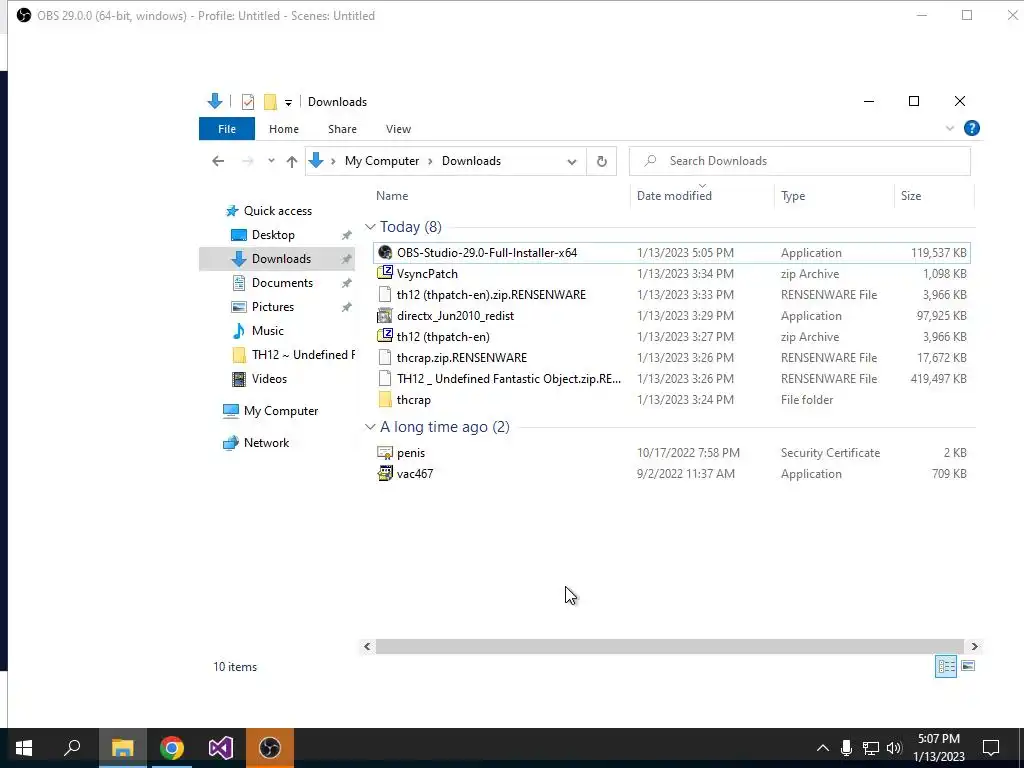Click the 119,537 KB size cell
The width and height of the screenshot is (1024, 768).
point(938,253)
